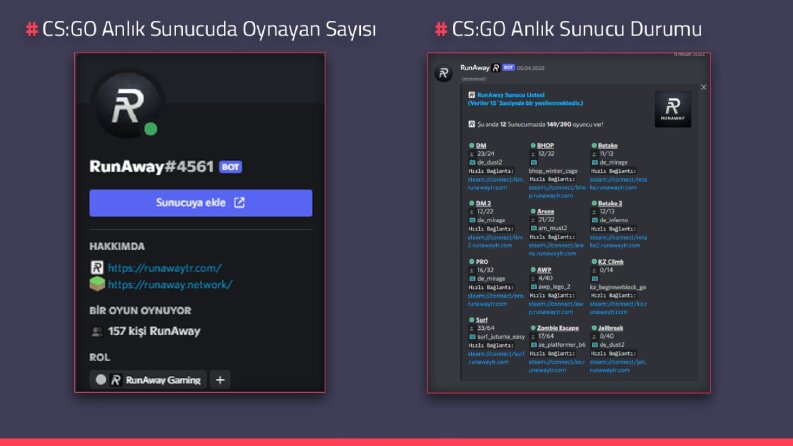This screenshot has width=793, height=446.
Task: Open the DM 2 steam connect link
Action: [x=495, y=241]
